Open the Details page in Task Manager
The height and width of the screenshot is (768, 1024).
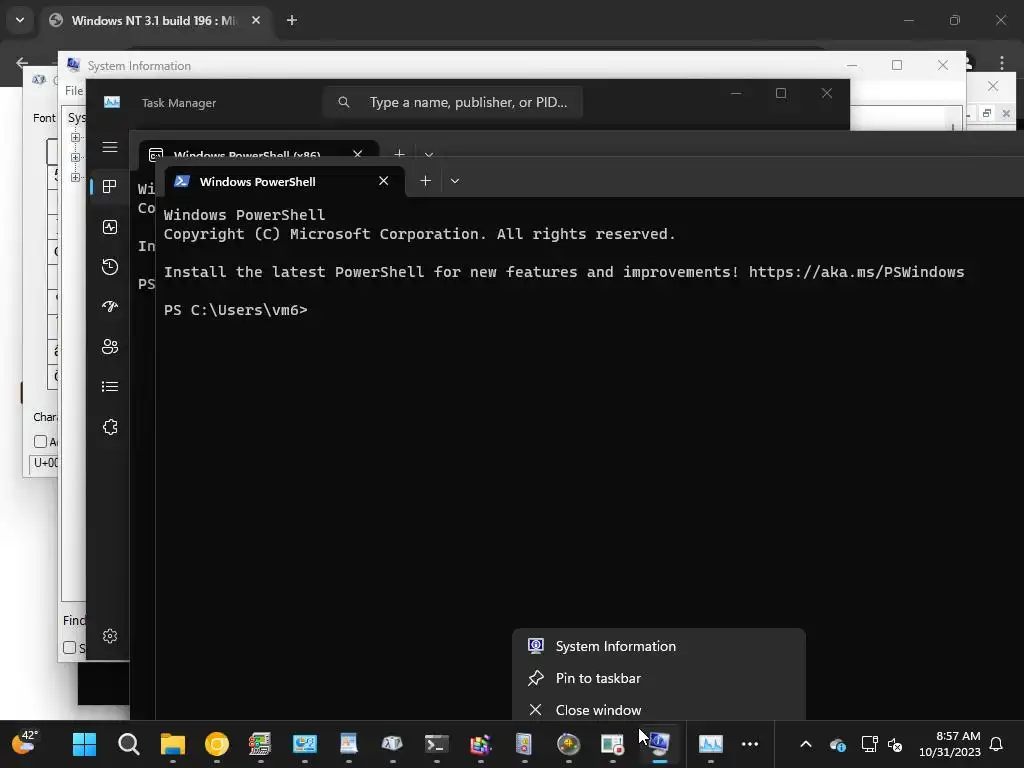[x=110, y=387]
